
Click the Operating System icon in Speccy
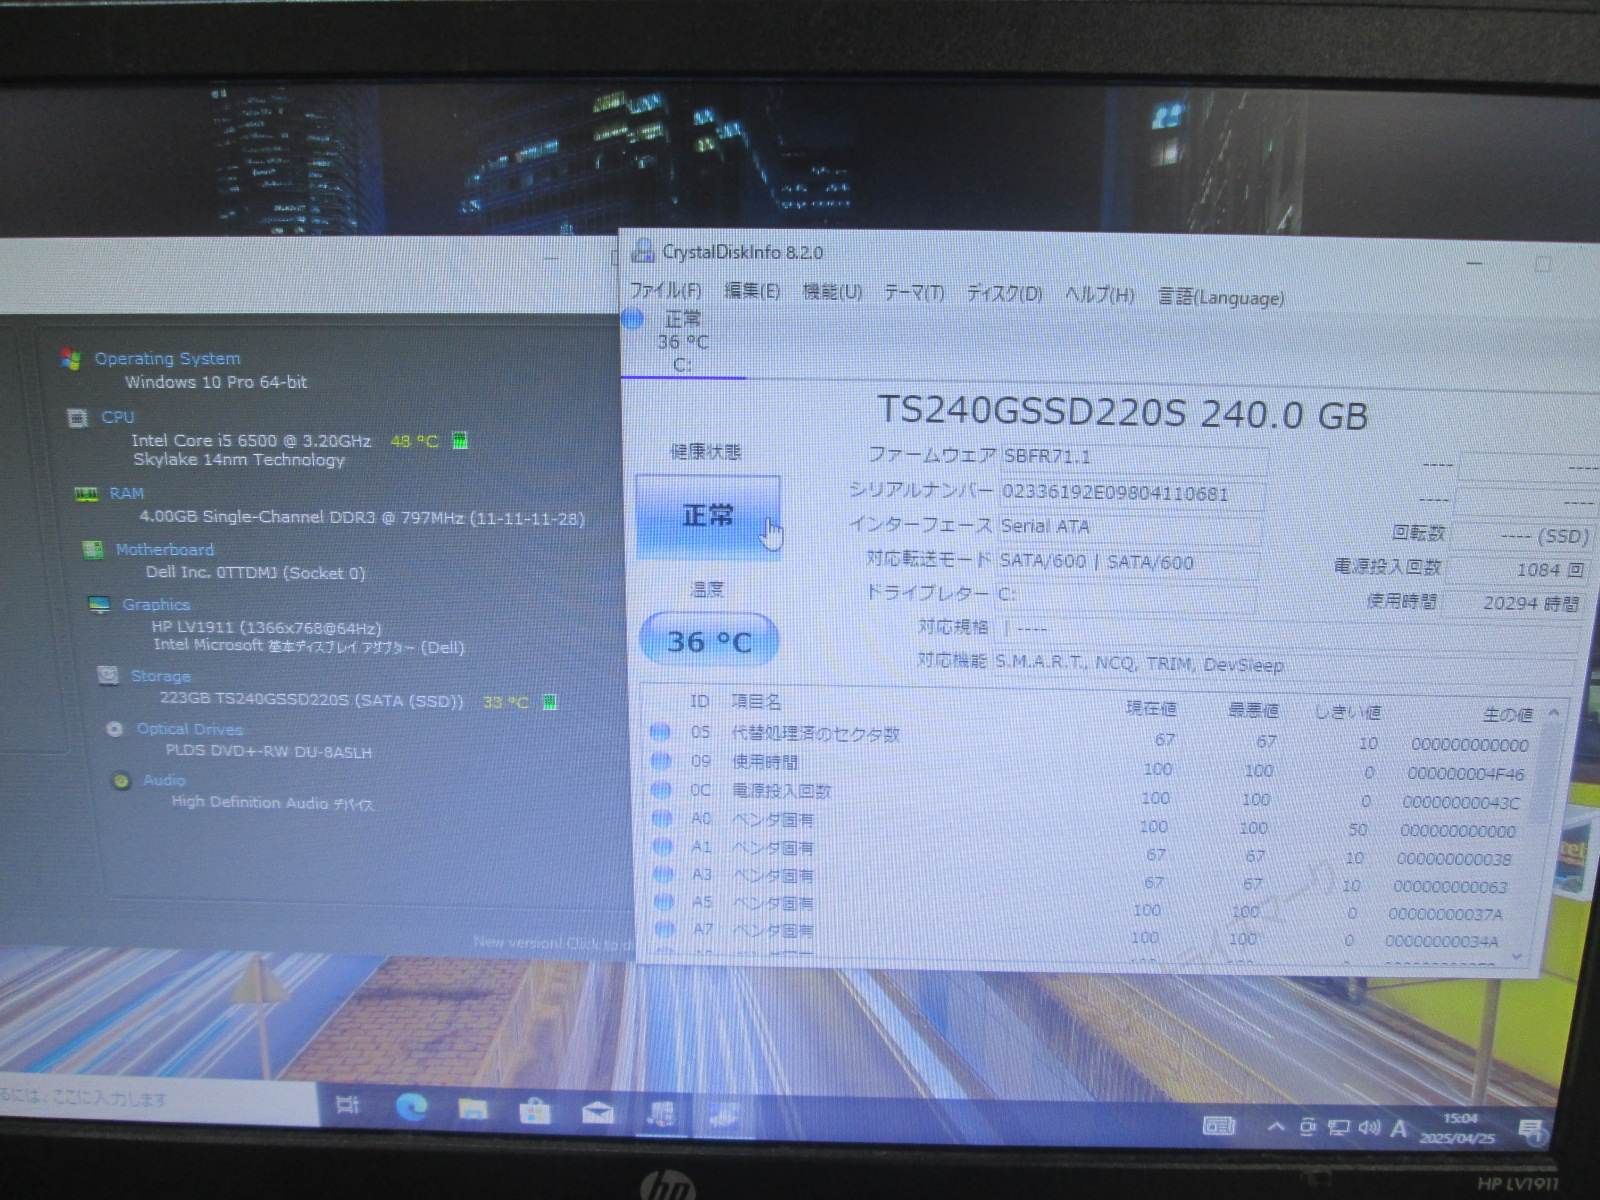(x=70, y=358)
